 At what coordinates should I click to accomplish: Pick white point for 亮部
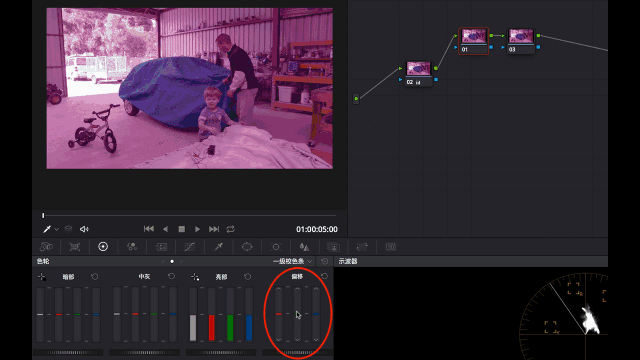[195, 277]
